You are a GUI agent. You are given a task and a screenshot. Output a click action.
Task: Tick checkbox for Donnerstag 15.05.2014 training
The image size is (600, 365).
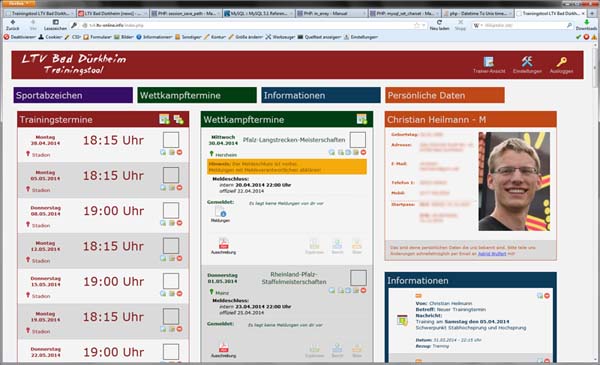click(x=171, y=281)
